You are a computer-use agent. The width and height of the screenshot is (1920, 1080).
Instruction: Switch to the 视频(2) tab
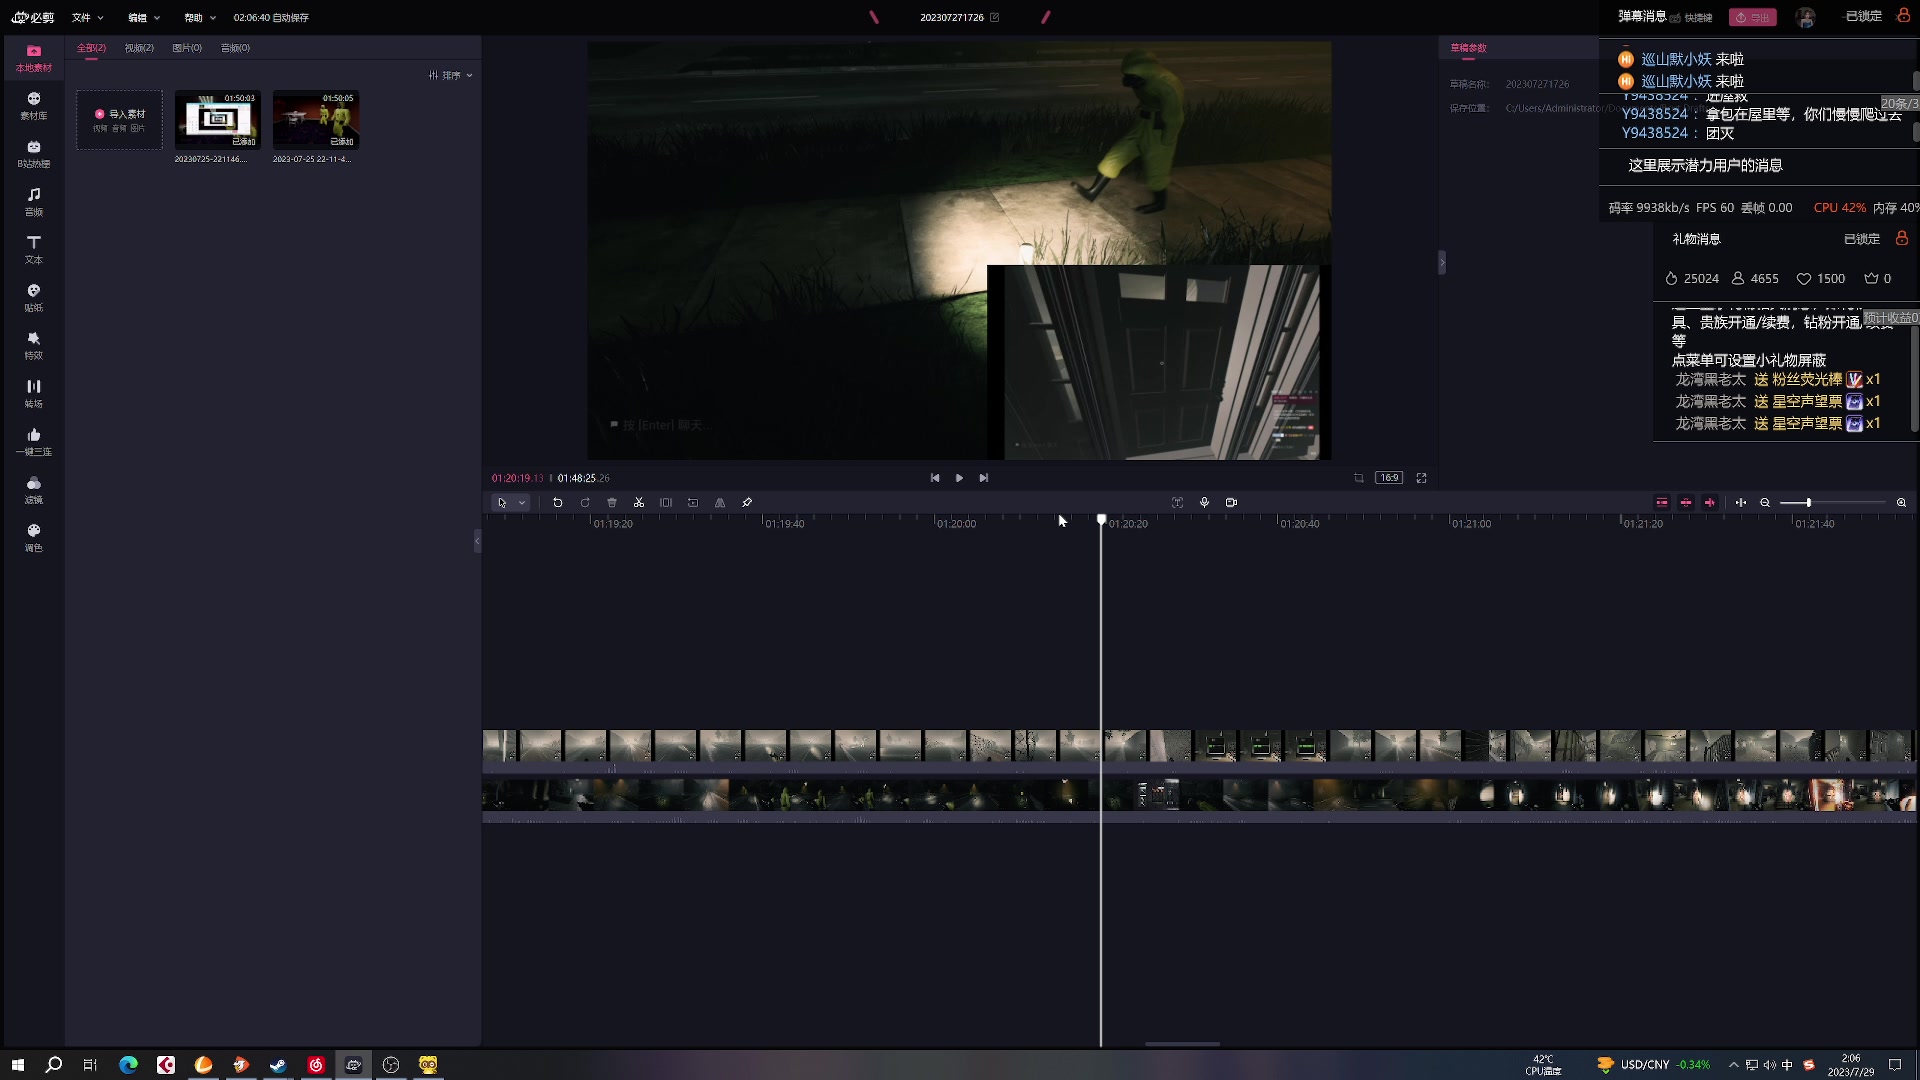[x=139, y=48]
